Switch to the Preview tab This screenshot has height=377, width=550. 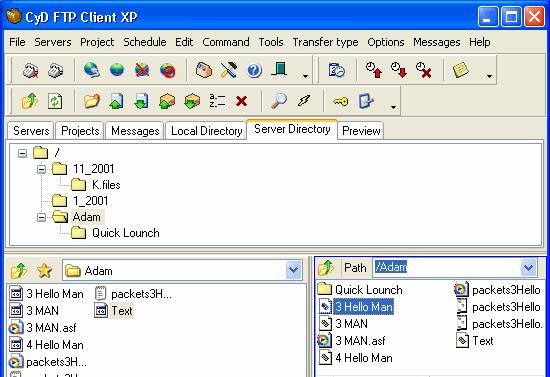tap(361, 131)
